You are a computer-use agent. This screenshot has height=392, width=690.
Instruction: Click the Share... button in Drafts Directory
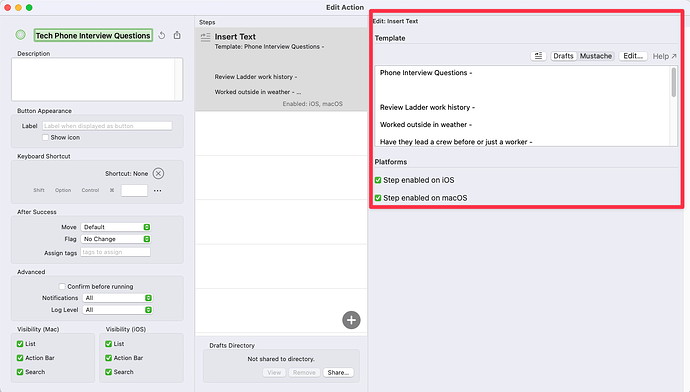pos(338,372)
